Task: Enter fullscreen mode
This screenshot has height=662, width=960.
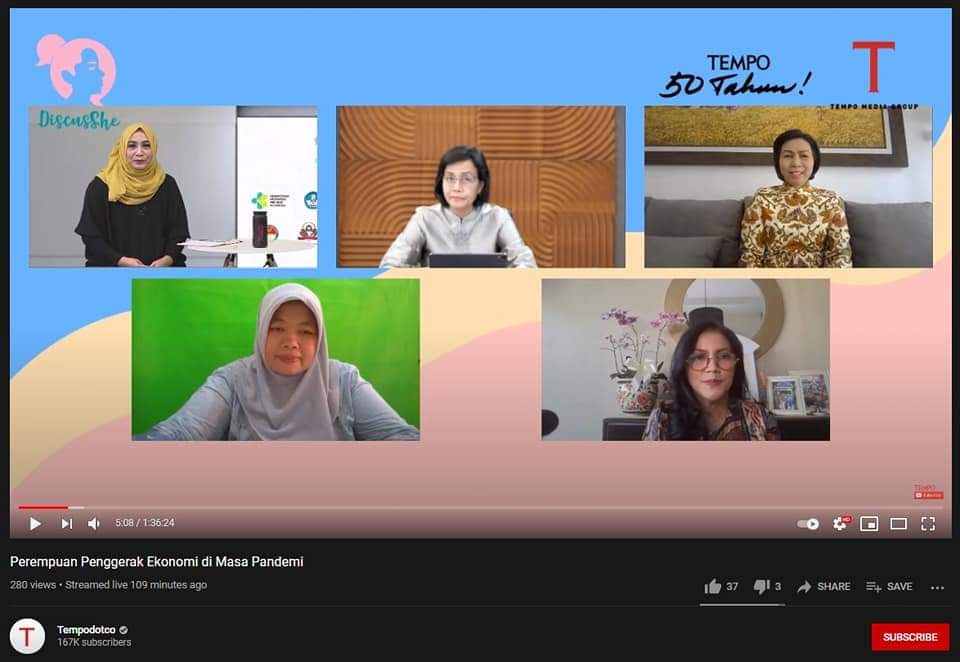Action: (x=928, y=524)
